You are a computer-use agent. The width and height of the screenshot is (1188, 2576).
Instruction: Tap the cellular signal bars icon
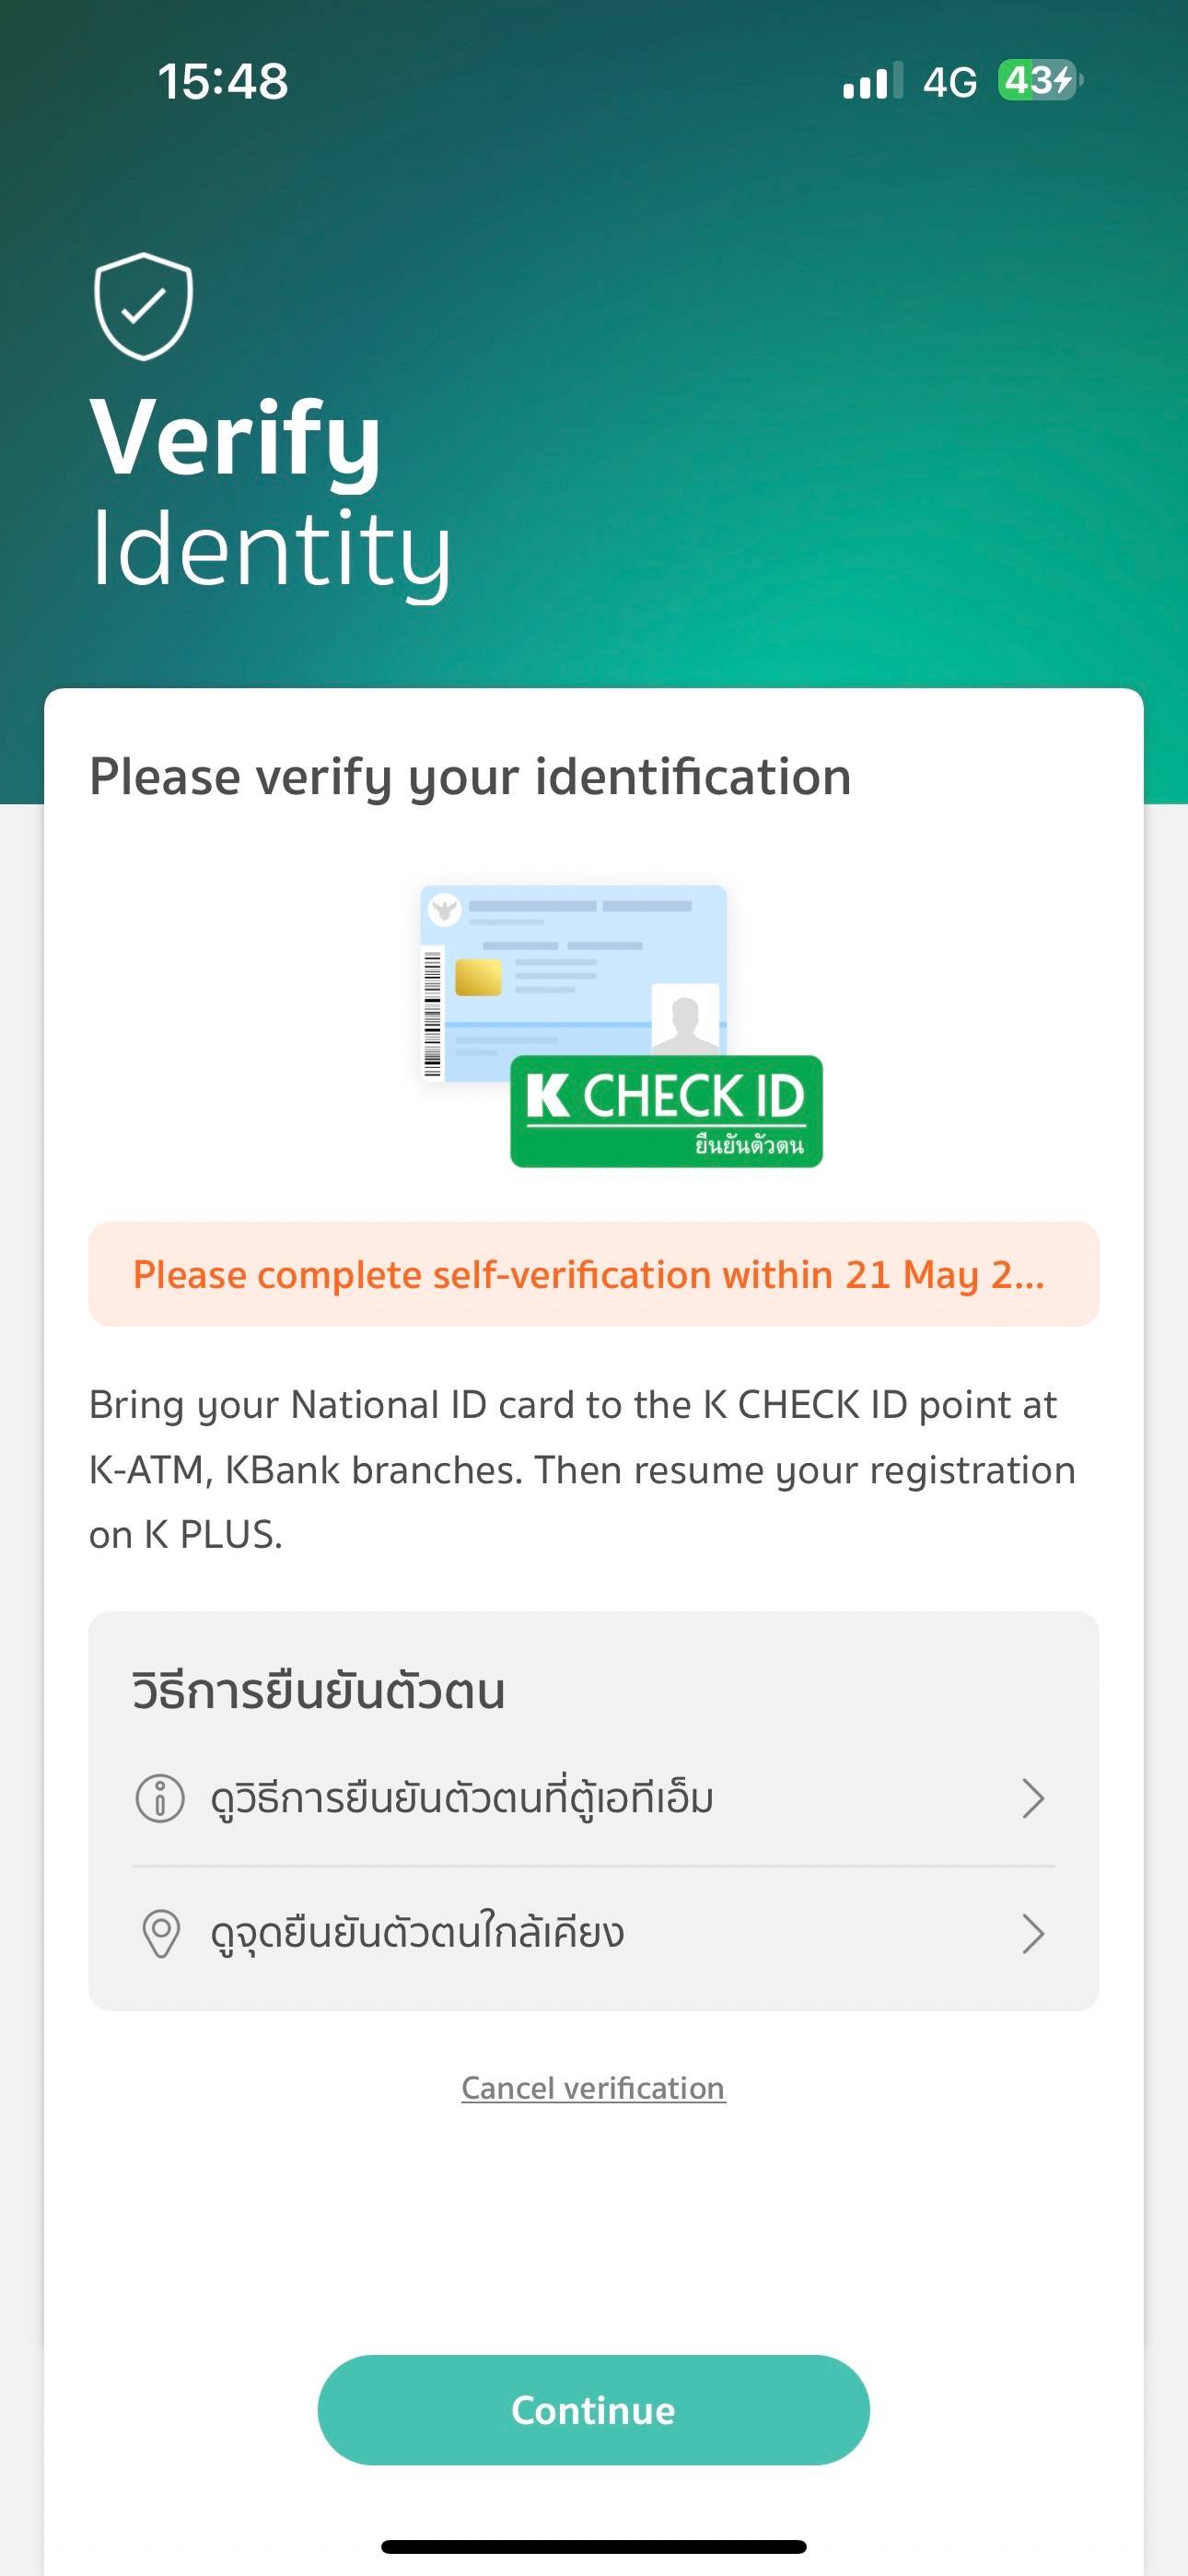click(871, 81)
